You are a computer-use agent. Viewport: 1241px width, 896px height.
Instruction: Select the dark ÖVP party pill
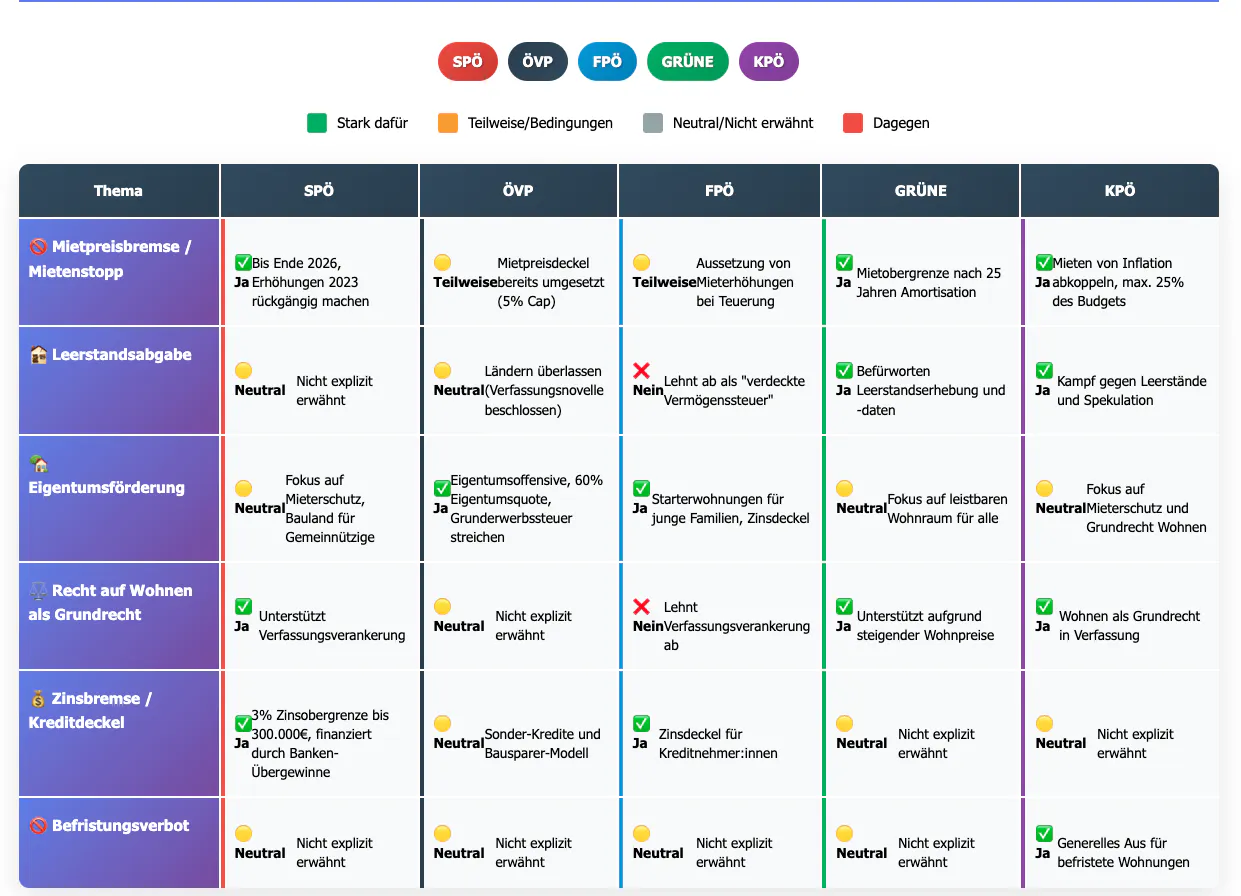[x=538, y=62]
